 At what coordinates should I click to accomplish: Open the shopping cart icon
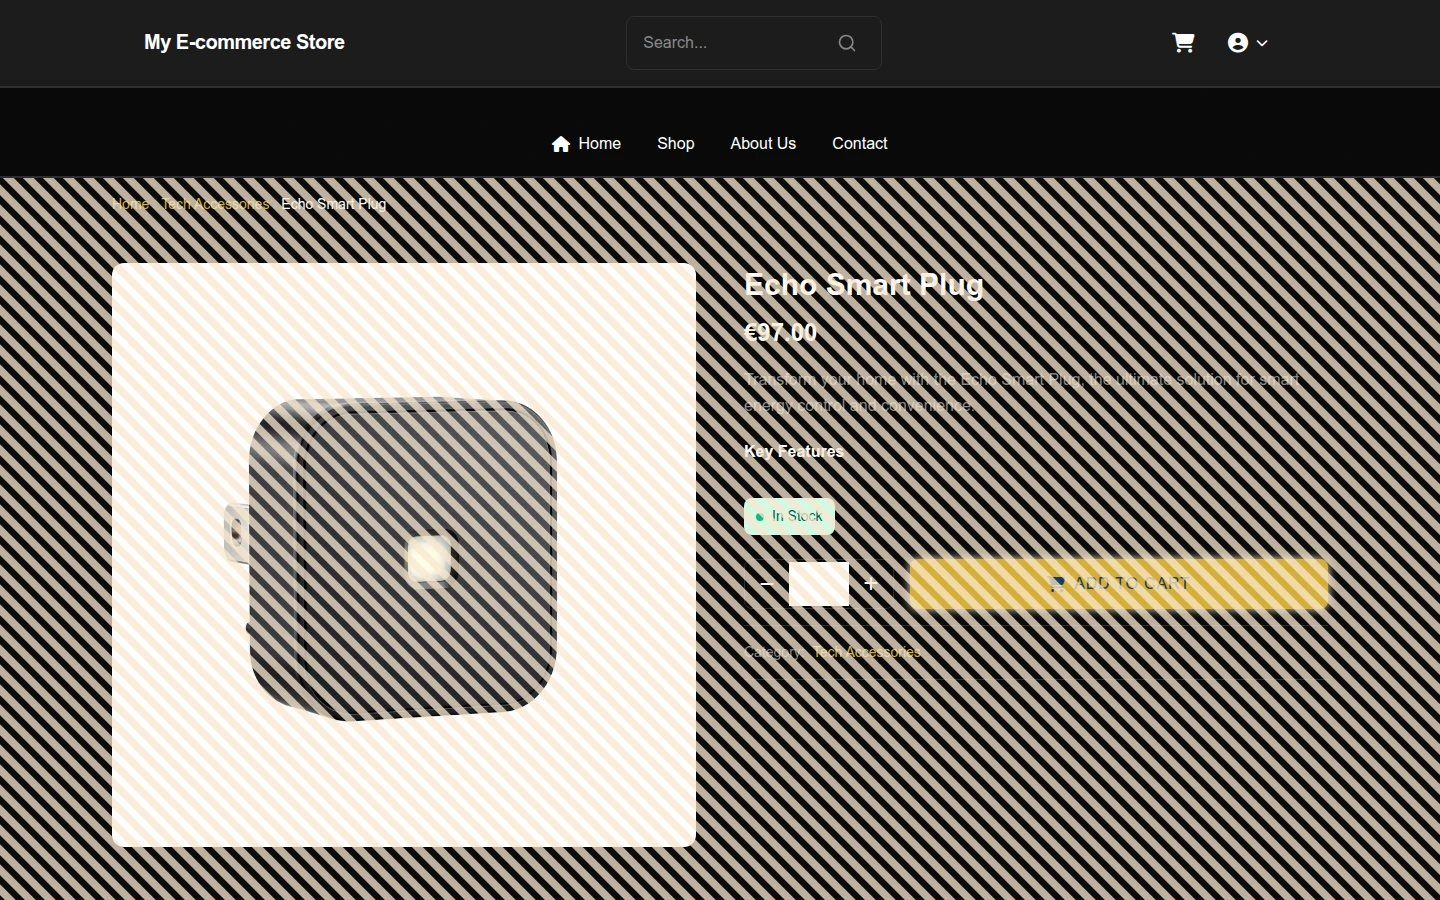pos(1183,43)
